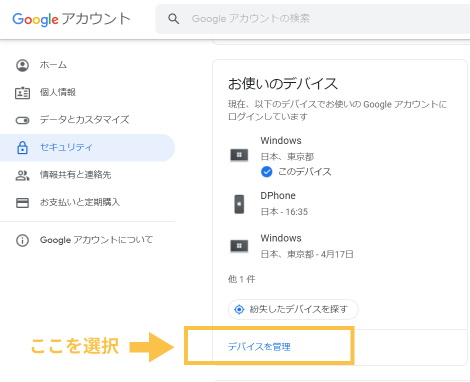Click the 他 1 件 text
The height and width of the screenshot is (382, 470).
[242, 279]
